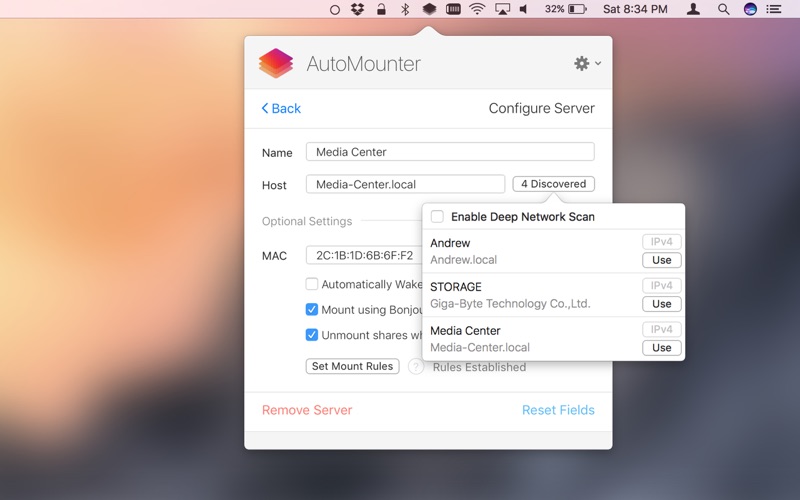800x500 pixels.
Task: Click Use for the STORAGE server
Action: coord(661,304)
